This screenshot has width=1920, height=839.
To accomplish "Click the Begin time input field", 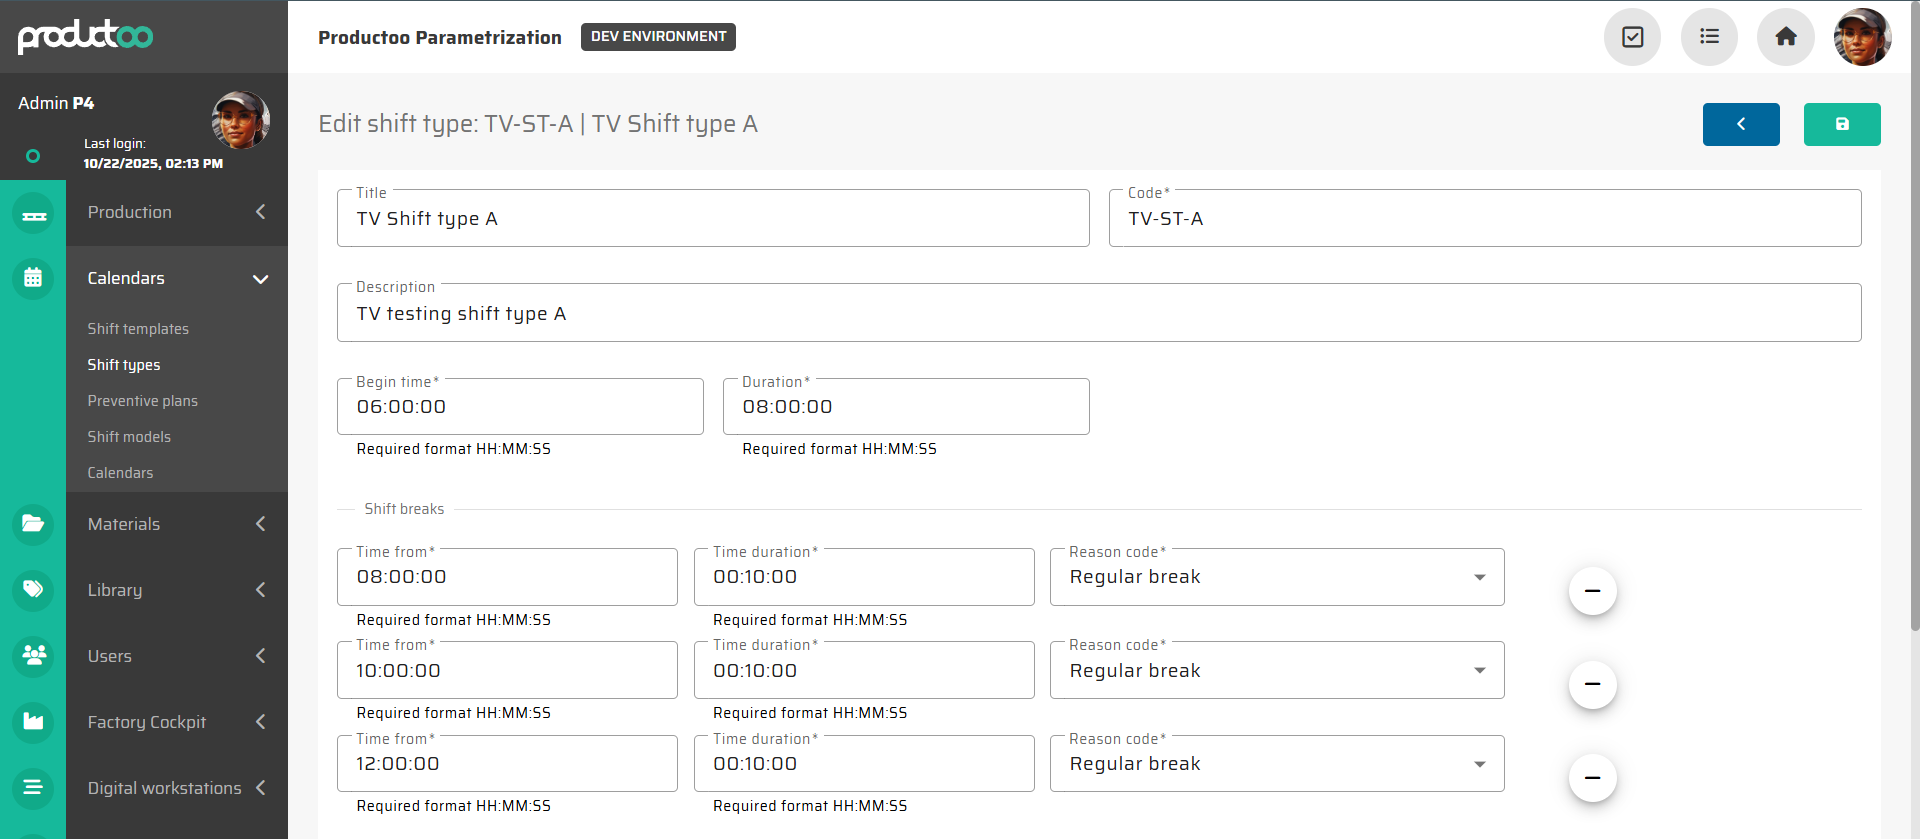I will click(x=520, y=407).
